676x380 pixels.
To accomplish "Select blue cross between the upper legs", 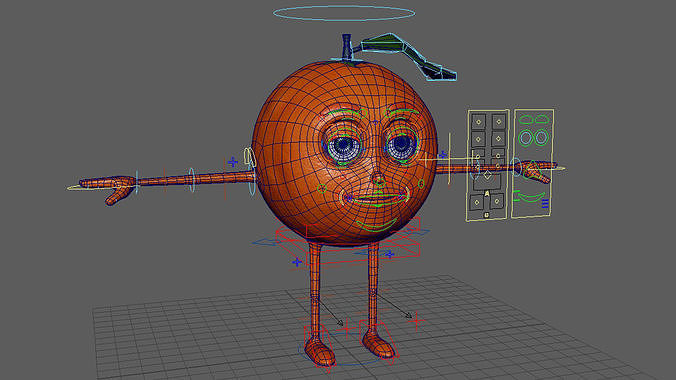I will pyautogui.click(x=390, y=254).
